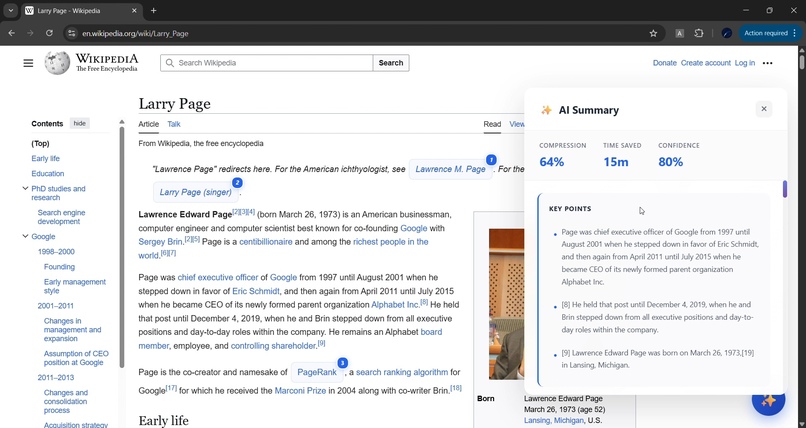Open the Marconi Prize link
Viewport: 806px width, 428px height.
(300, 390)
